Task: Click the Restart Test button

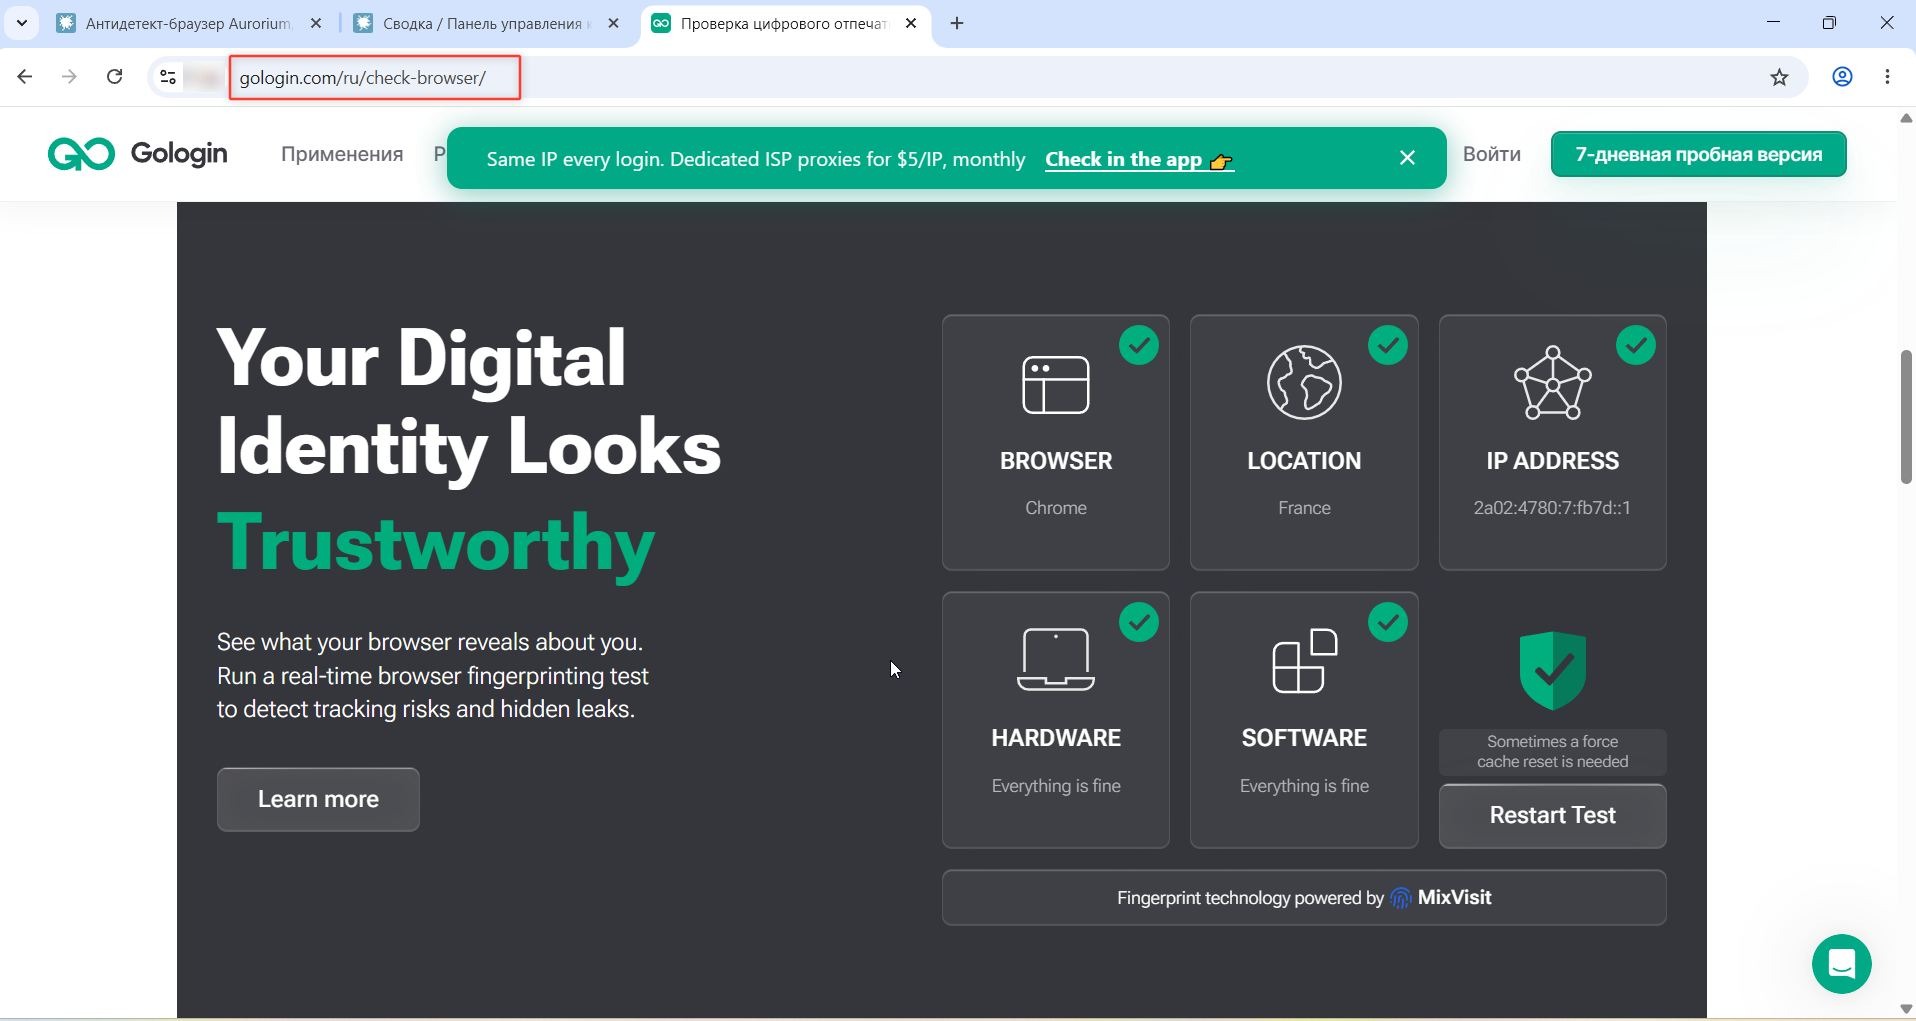Action: coord(1552,816)
